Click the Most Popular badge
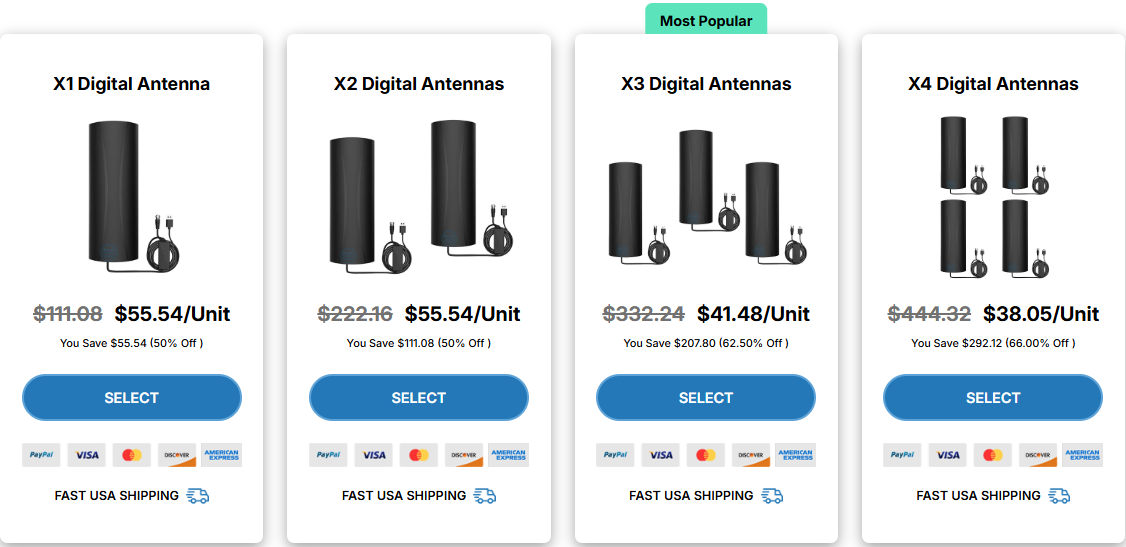 tap(706, 21)
